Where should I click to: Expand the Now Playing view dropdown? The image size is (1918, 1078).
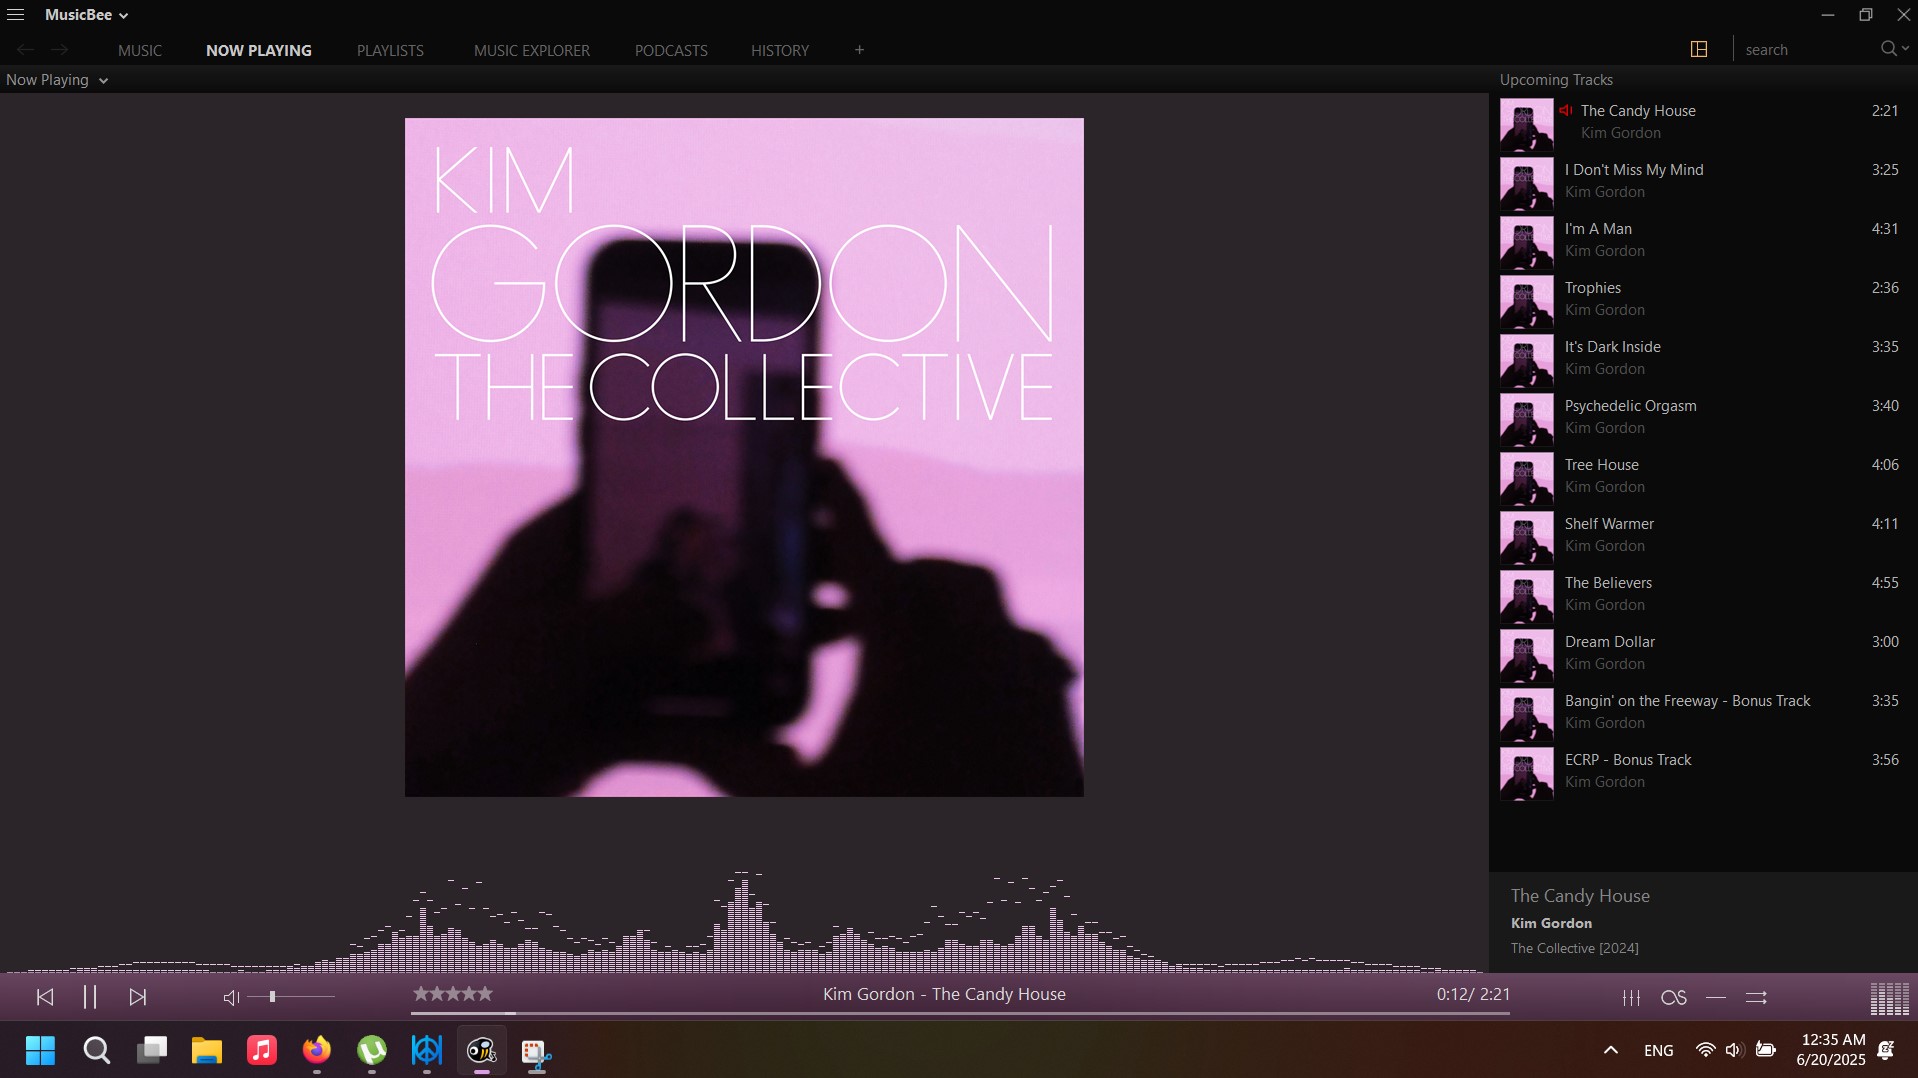tap(57, 80)
